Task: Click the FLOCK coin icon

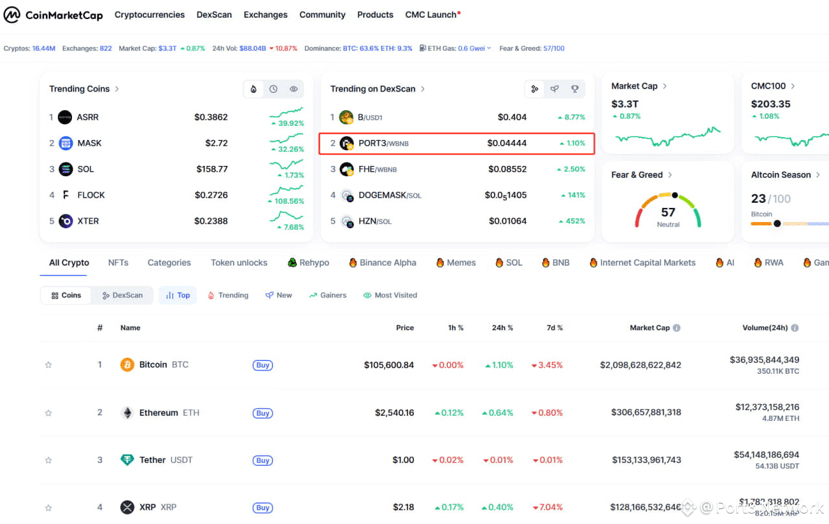Action: [x=66, y=195]
